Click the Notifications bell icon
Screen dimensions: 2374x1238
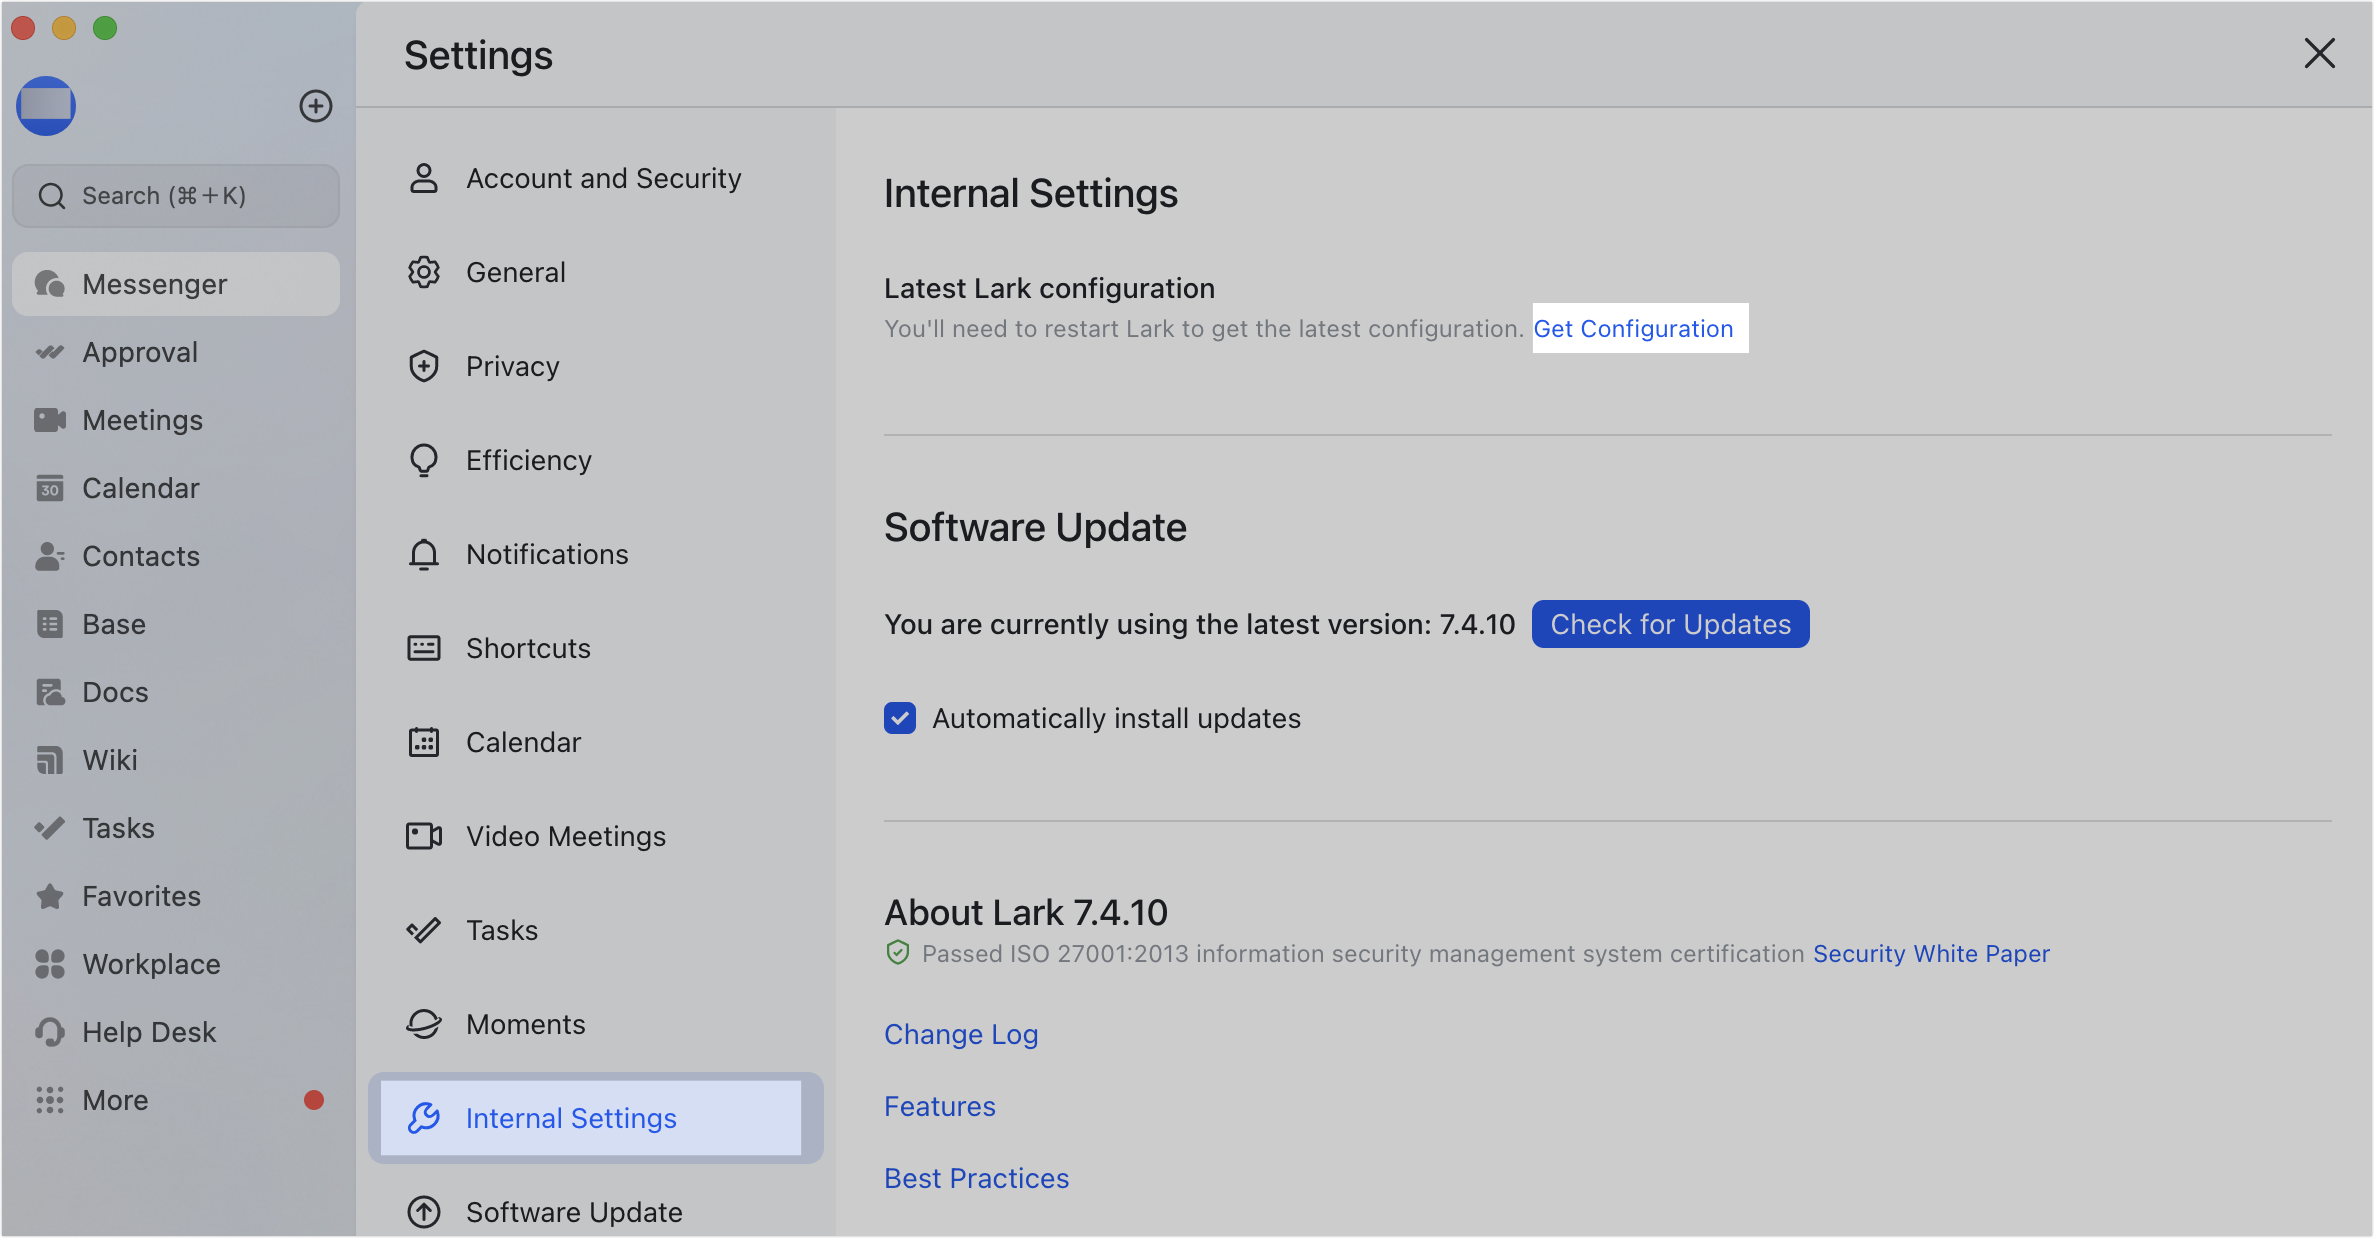point(424,554)
